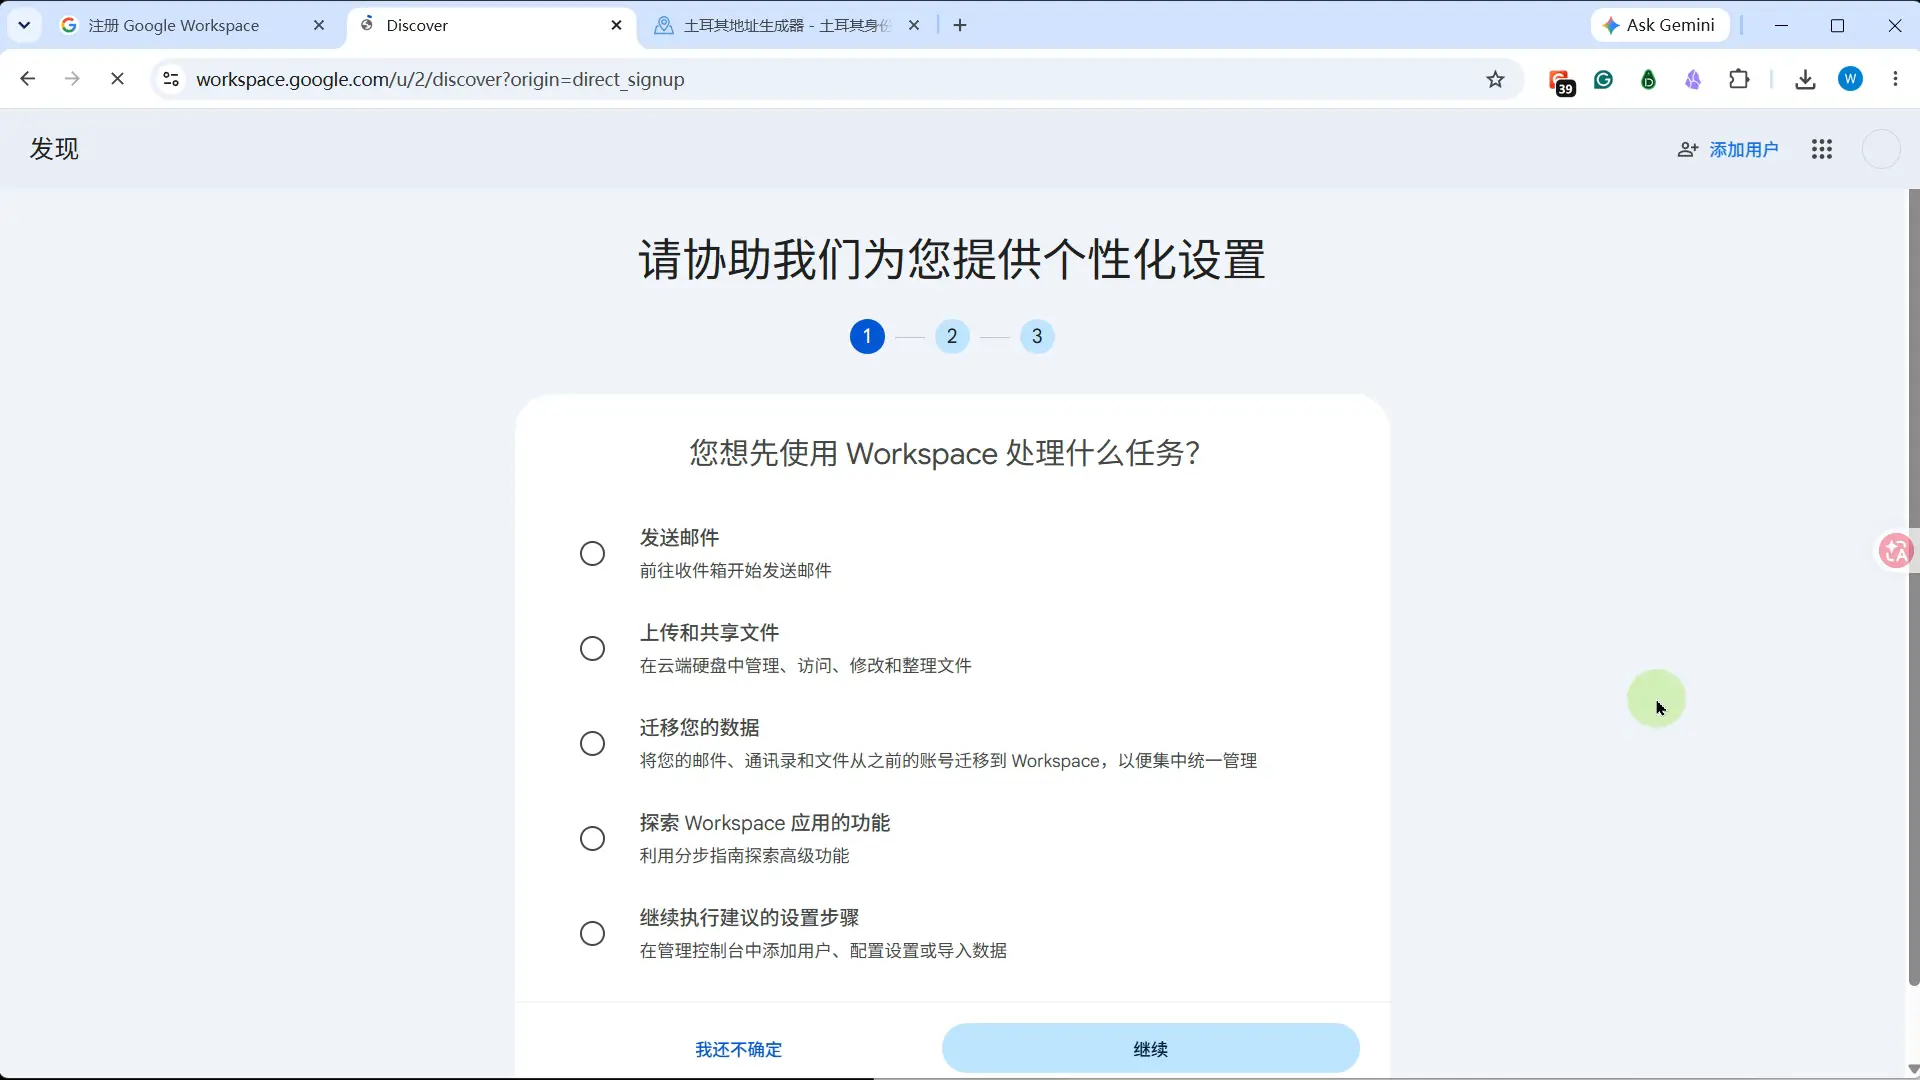The image size is (1920, 1080).
Task: Click description 前往收件箱开始发送邮件
Action: click(x=735, y=571)
